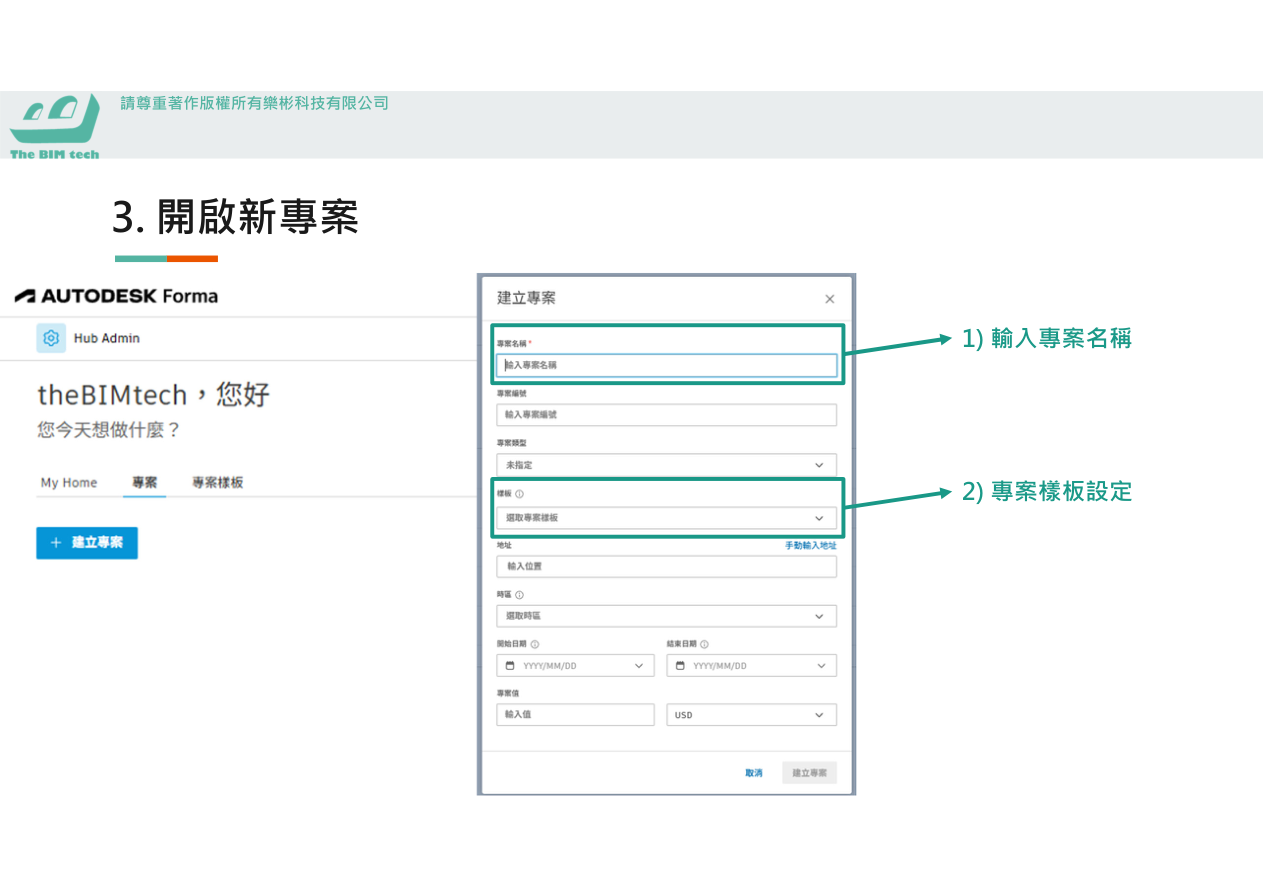Screen dimensions: 1263x893
Task: Switch to the 專案樣板 tab
Action: (218, 483)
